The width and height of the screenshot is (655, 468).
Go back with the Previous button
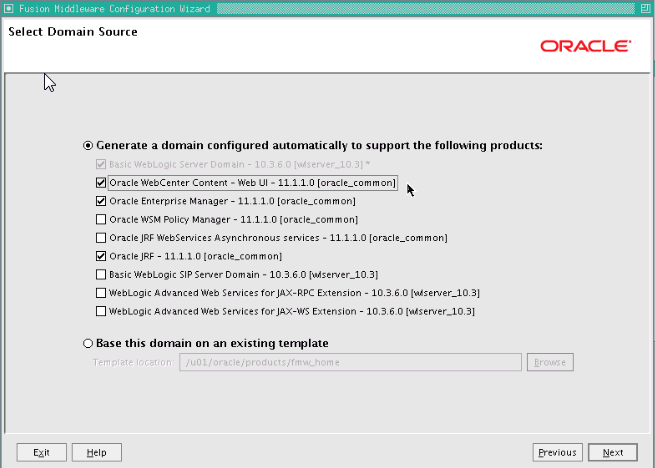(x=557, y=453)
